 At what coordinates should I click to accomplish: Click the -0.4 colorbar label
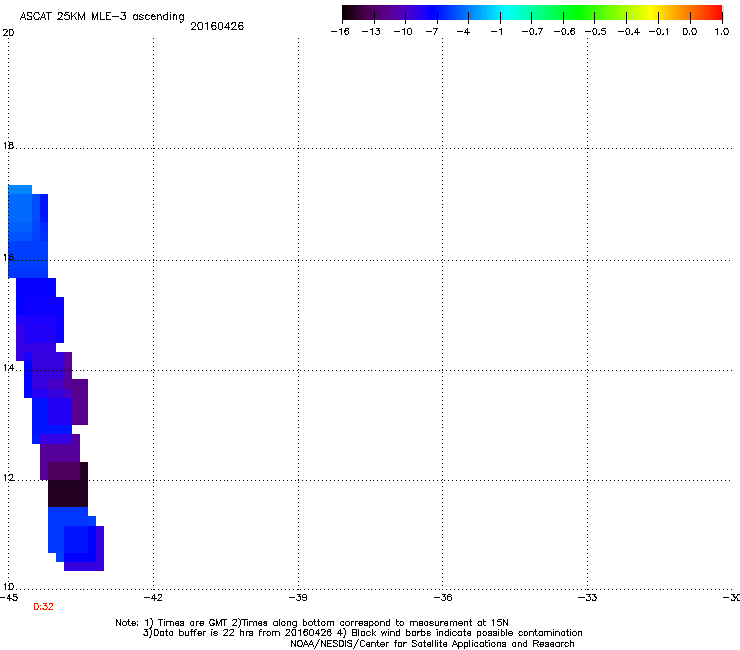tap(629, 32)
